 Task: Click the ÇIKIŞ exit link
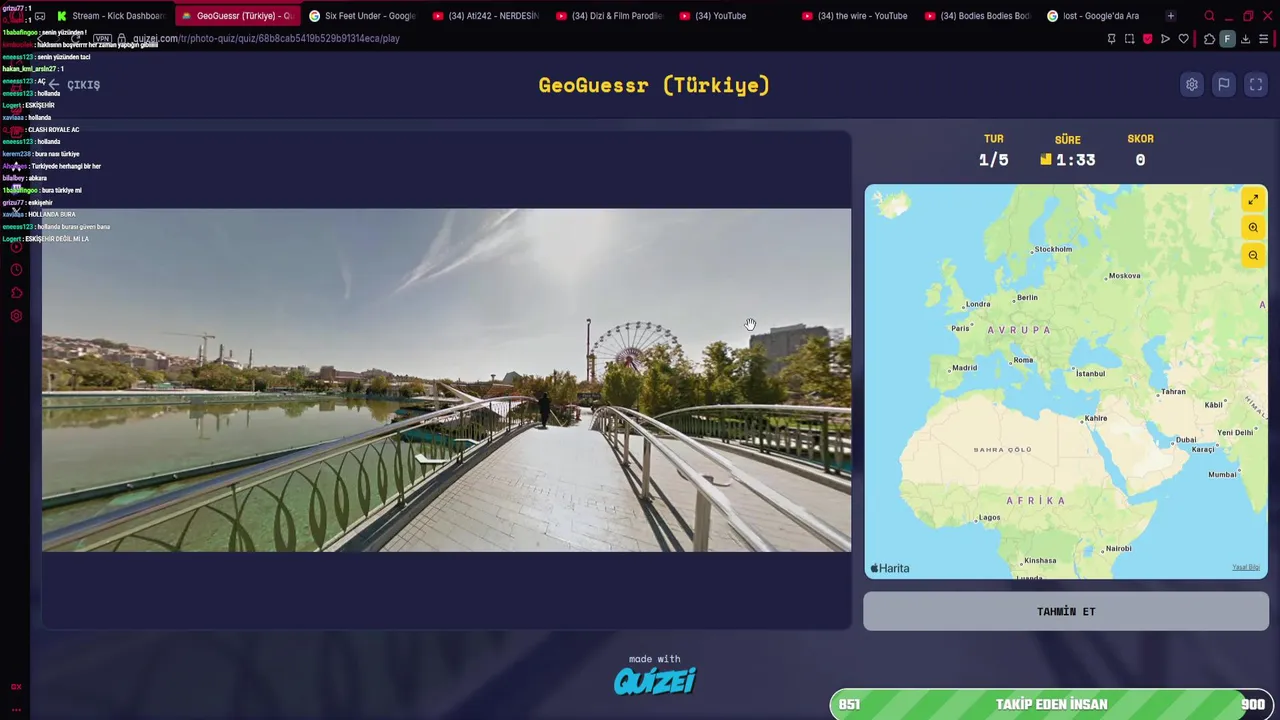click(x=83, y=85)
